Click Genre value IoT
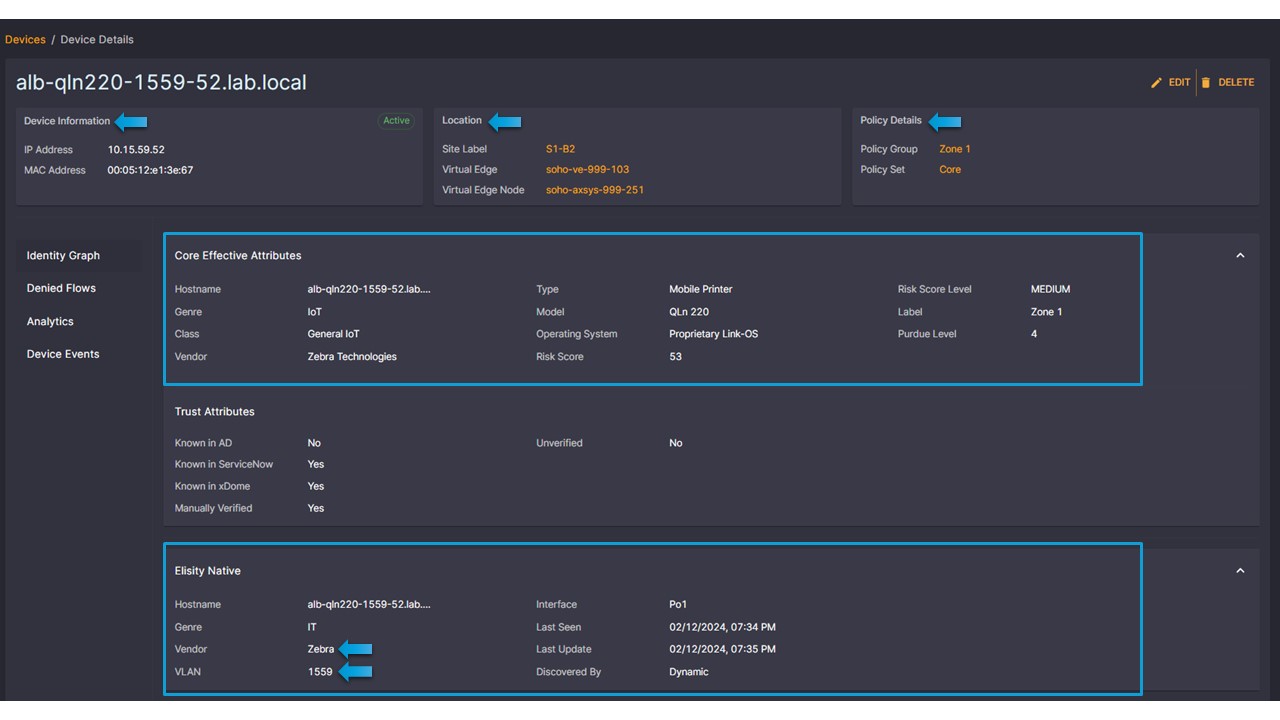Image resolution: width=1280 pixels, height=720 pixels. tap(315, 312)
